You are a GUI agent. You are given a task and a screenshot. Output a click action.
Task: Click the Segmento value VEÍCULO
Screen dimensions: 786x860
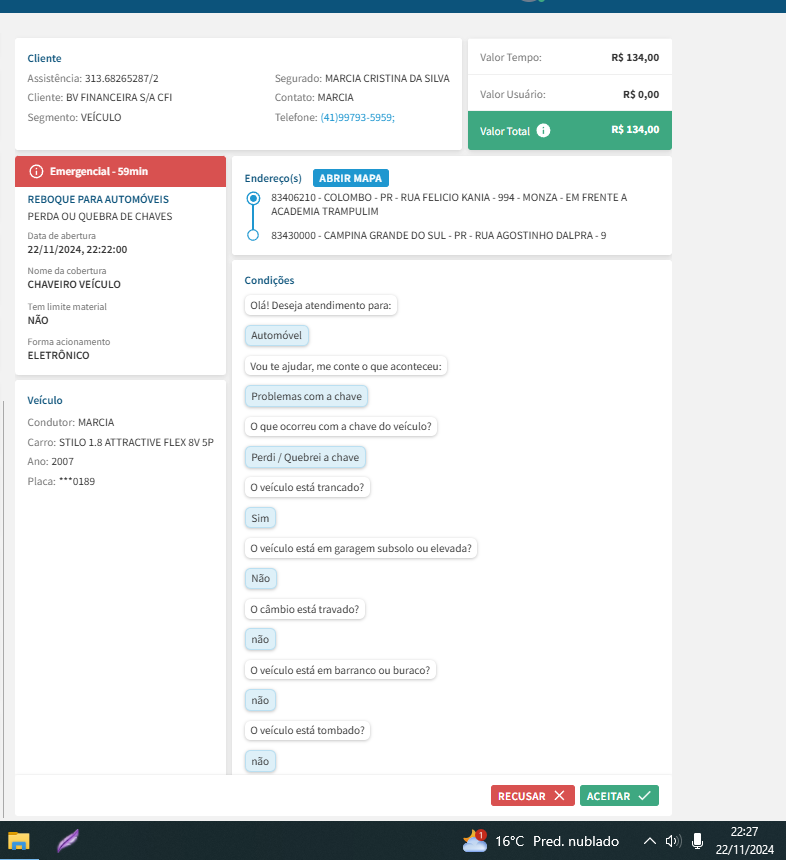tap(101, 117)
